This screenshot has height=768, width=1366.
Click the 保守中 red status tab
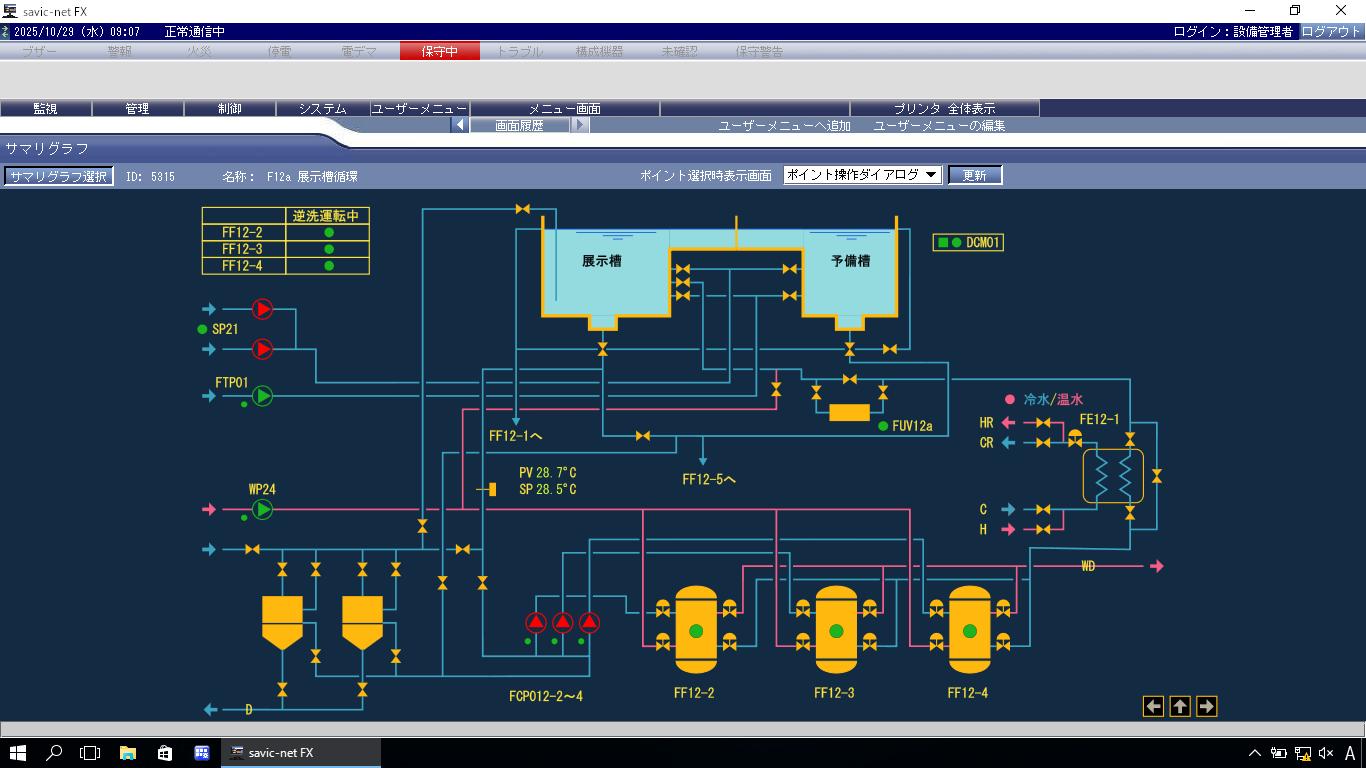click(x=439, y=51)
